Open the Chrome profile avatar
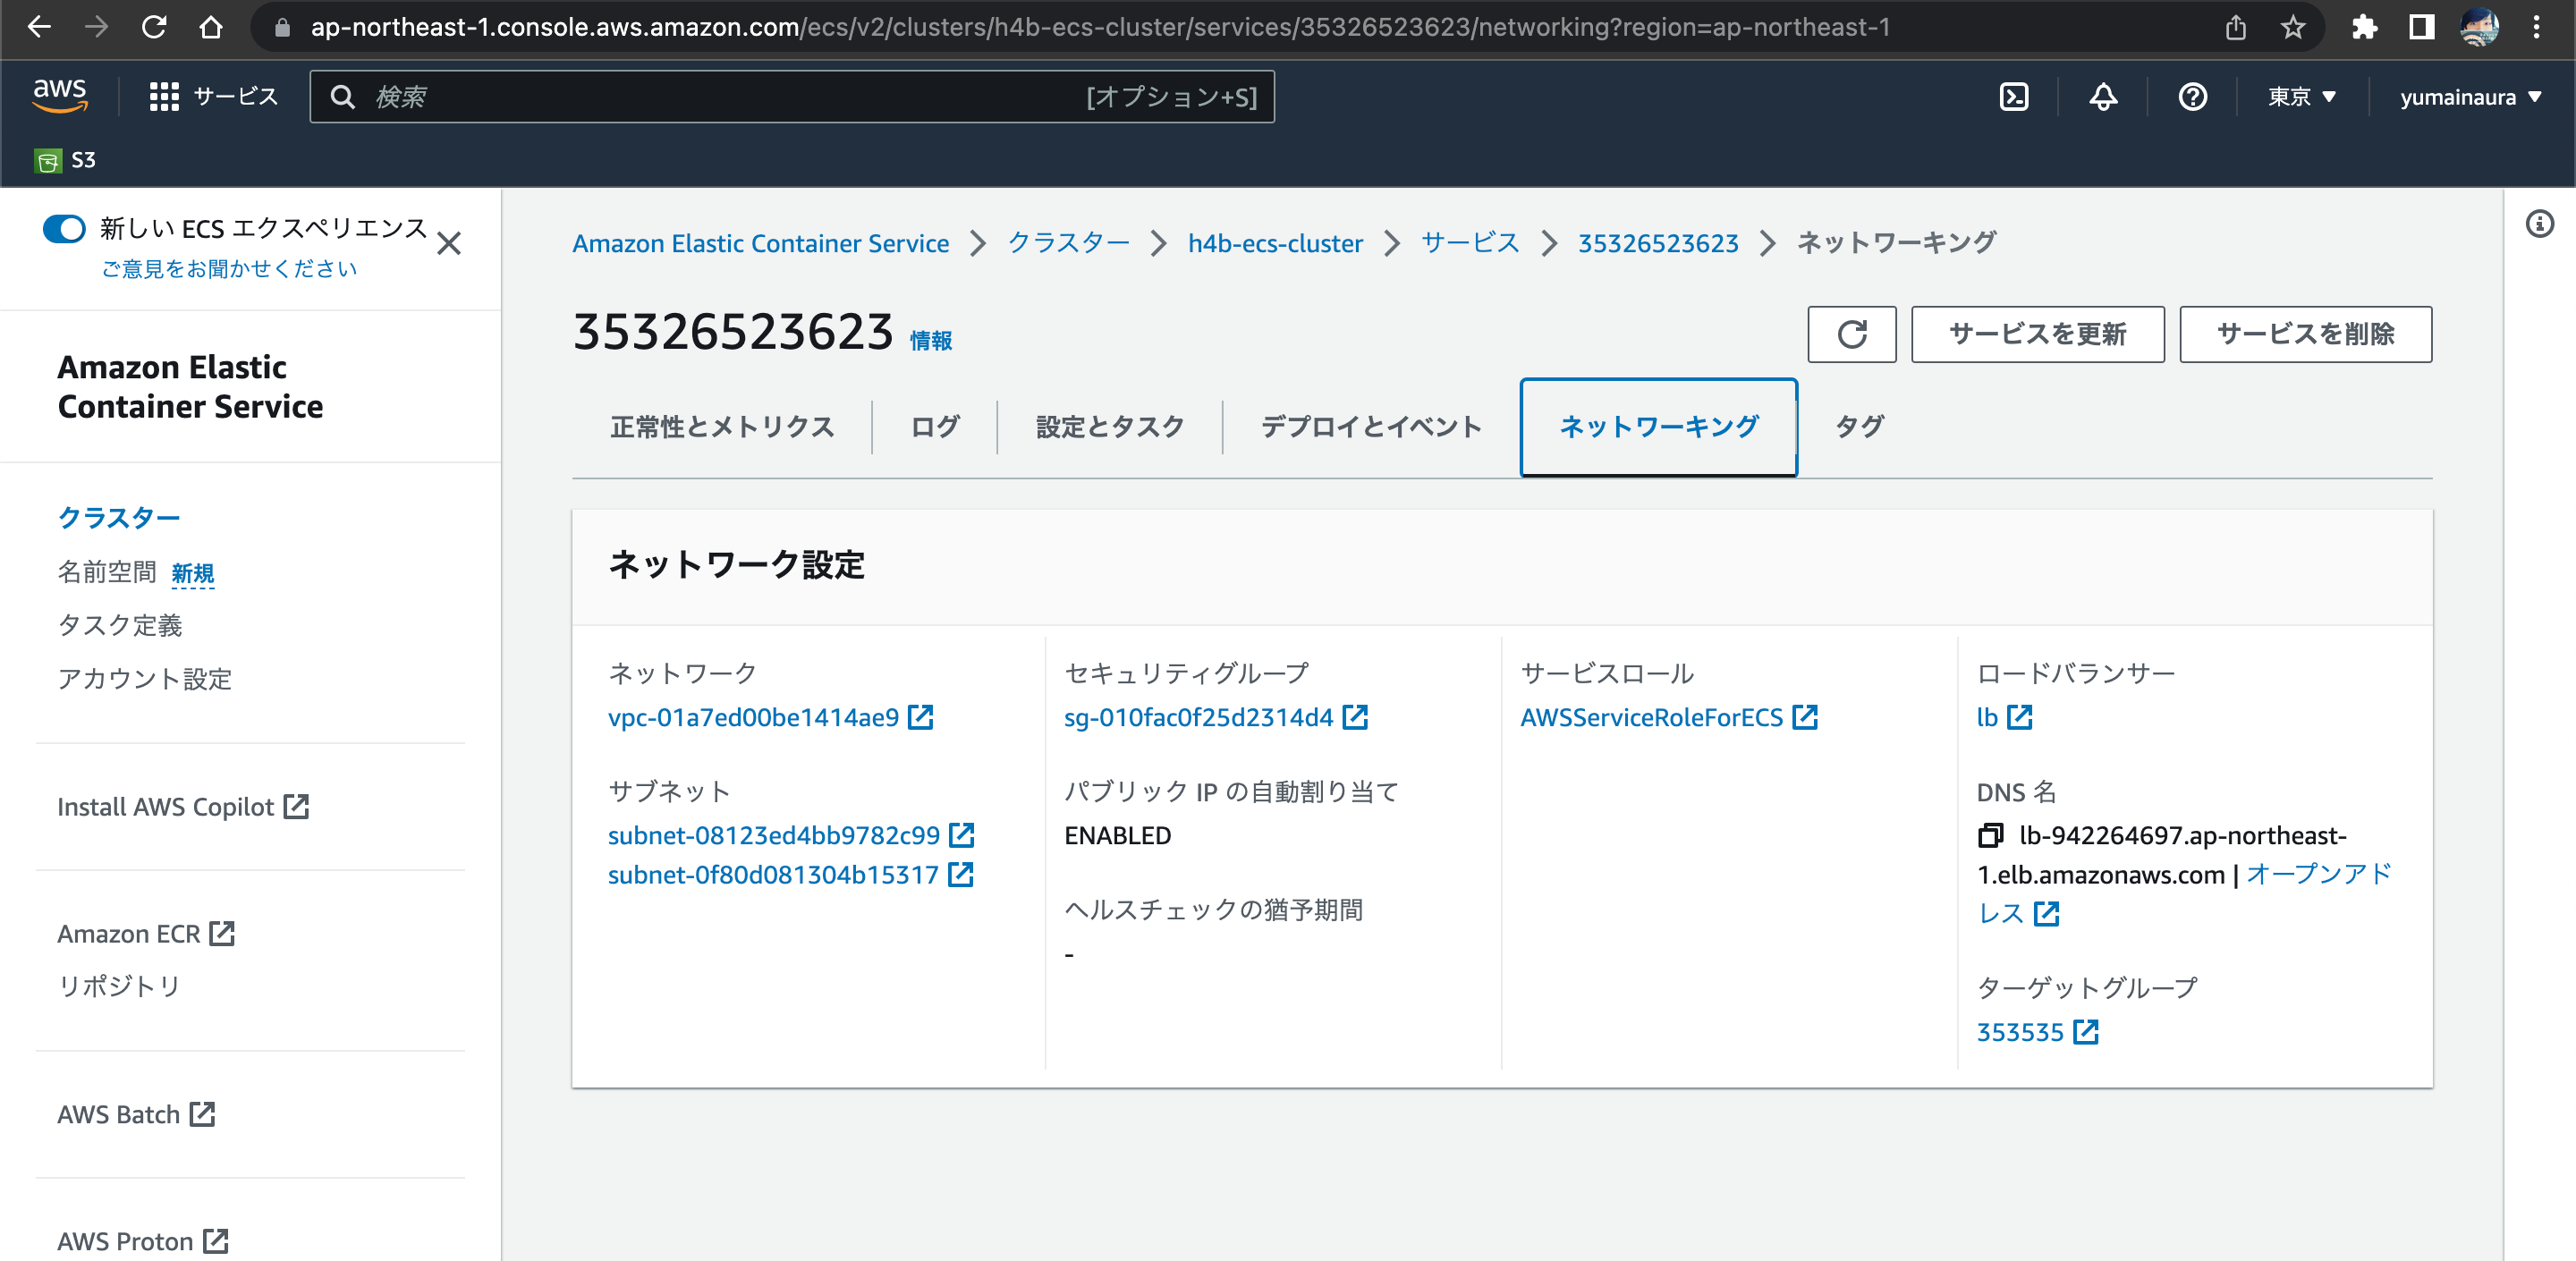This screenshot has height=1261, width=2576. 2479,27
